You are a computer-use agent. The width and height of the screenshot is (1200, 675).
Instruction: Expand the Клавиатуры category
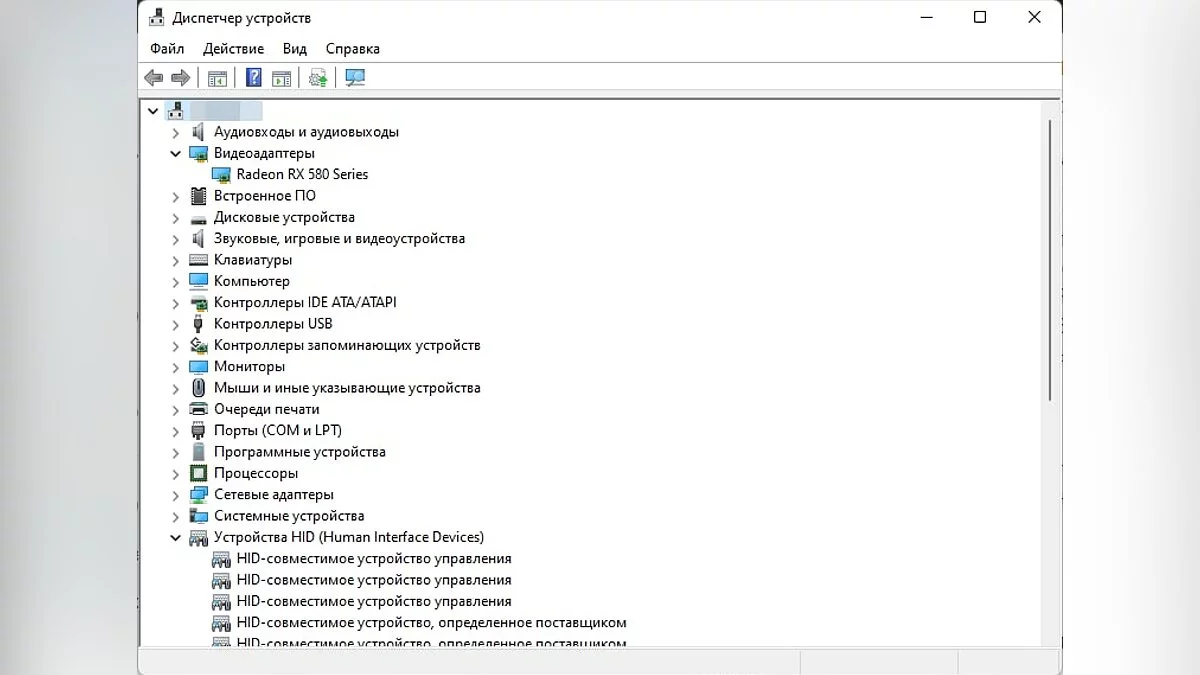coord(176,260)
